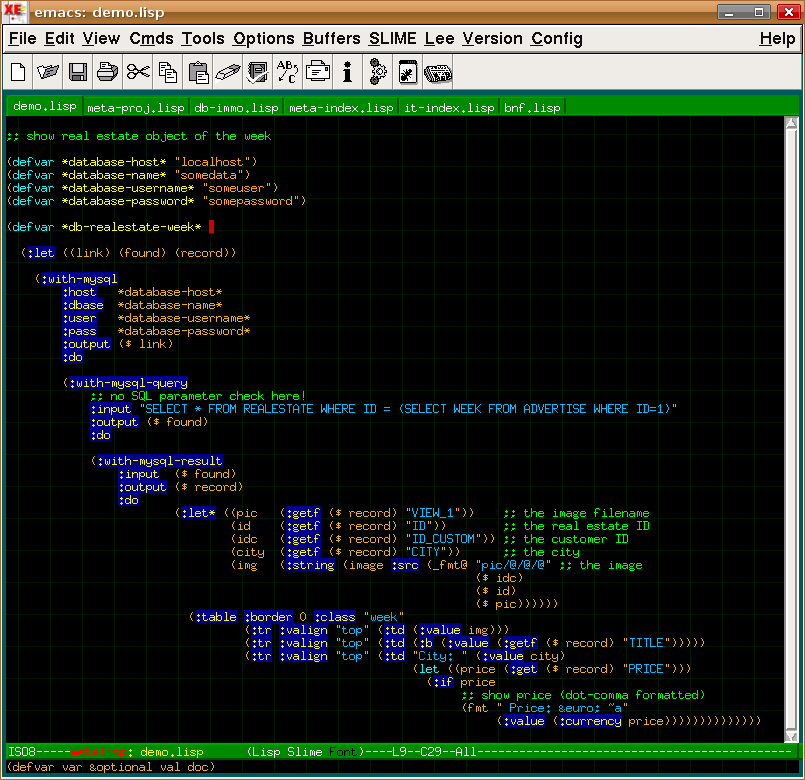Launch the debugger with the bug icon
The width and height of the screenshot is (805, 780).
[x=408, y=72]
